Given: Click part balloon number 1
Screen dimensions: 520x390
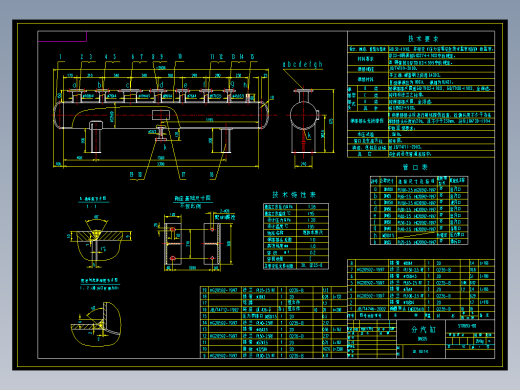Looking at the screenshot, I should (60, 57).
